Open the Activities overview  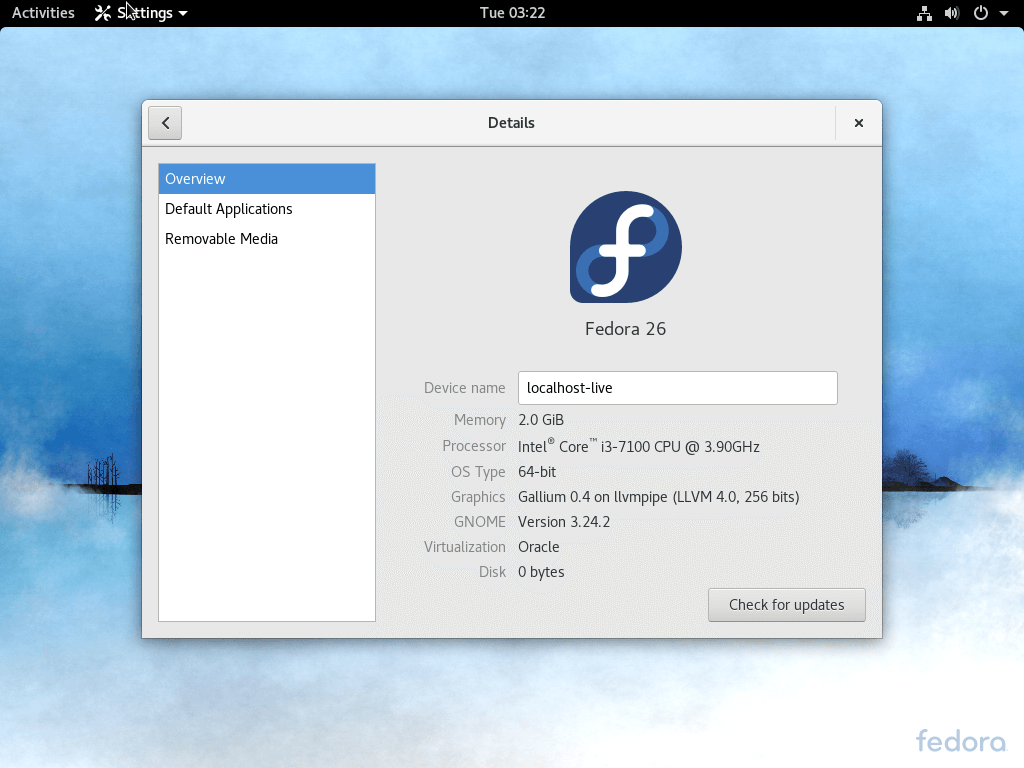click(43, 13)
